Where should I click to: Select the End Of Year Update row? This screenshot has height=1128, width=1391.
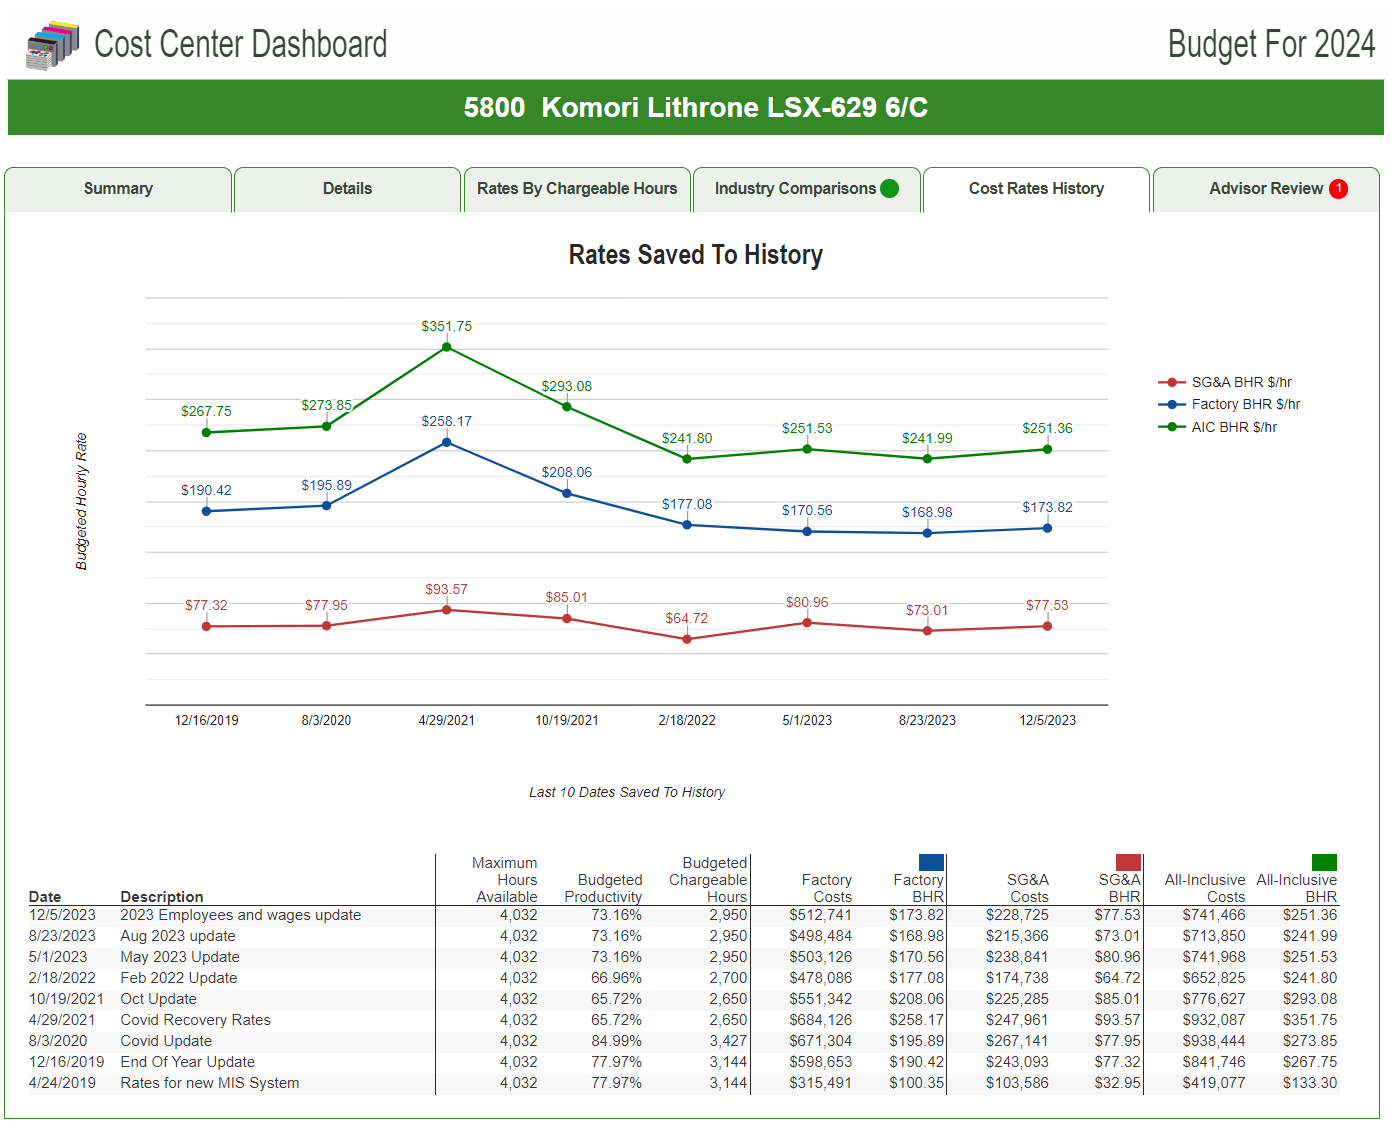pos(683,1062)
